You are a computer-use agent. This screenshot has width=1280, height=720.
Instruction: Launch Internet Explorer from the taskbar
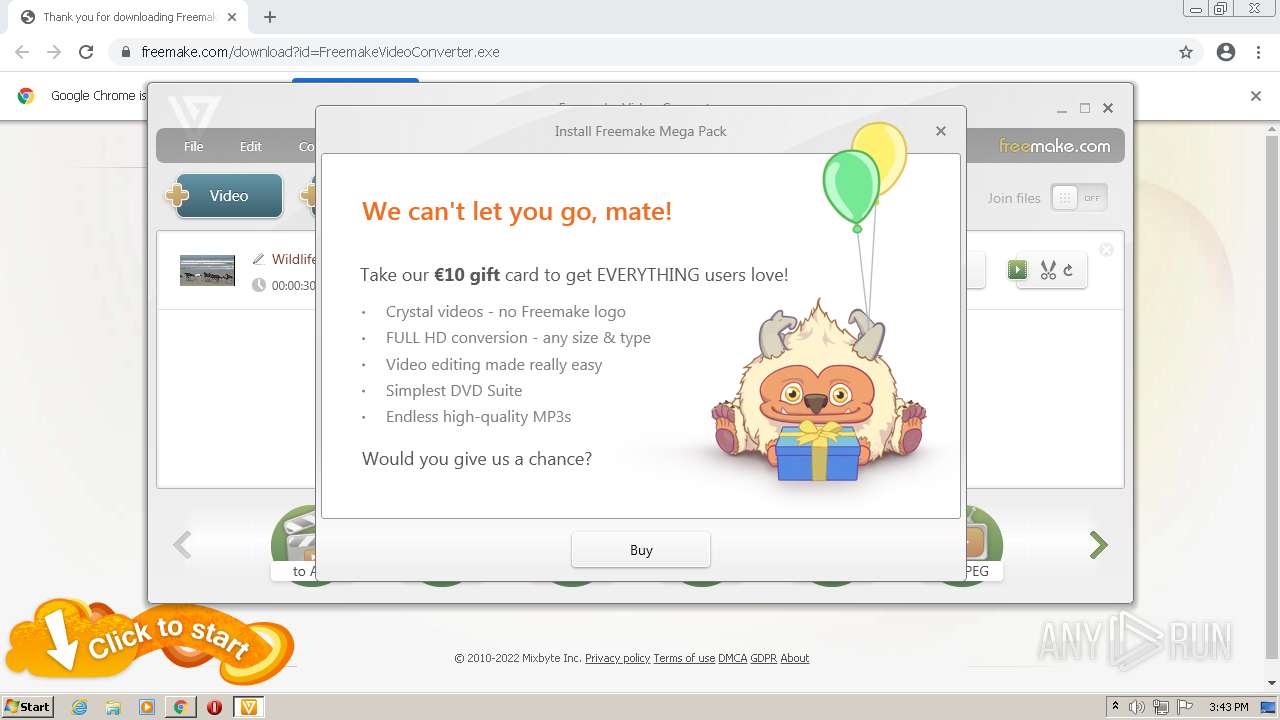coord(79,707)
